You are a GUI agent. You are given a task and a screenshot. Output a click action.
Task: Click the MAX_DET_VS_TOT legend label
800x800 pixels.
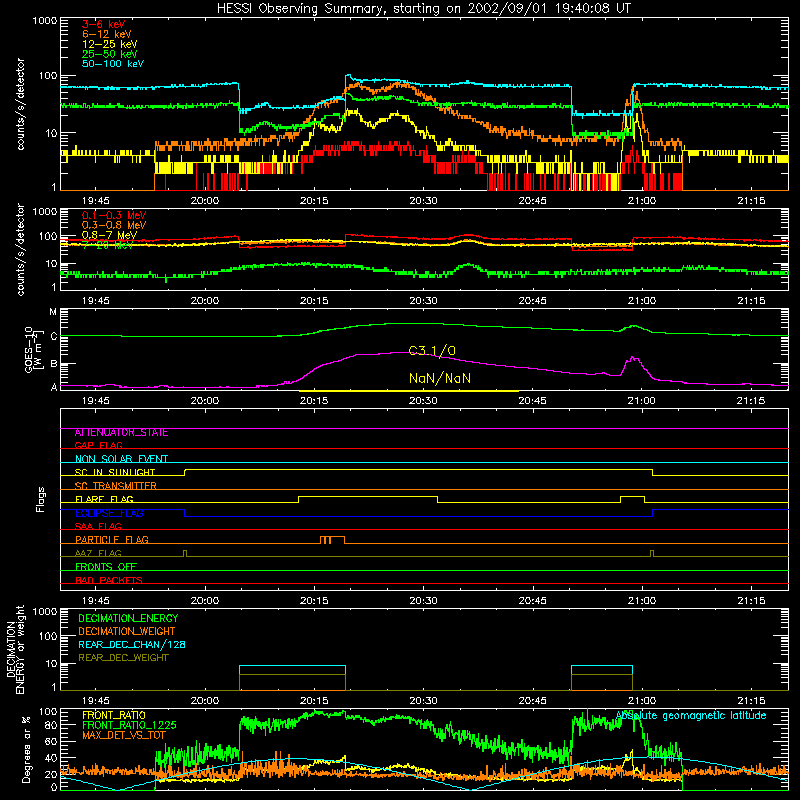[x=124, y=735]
